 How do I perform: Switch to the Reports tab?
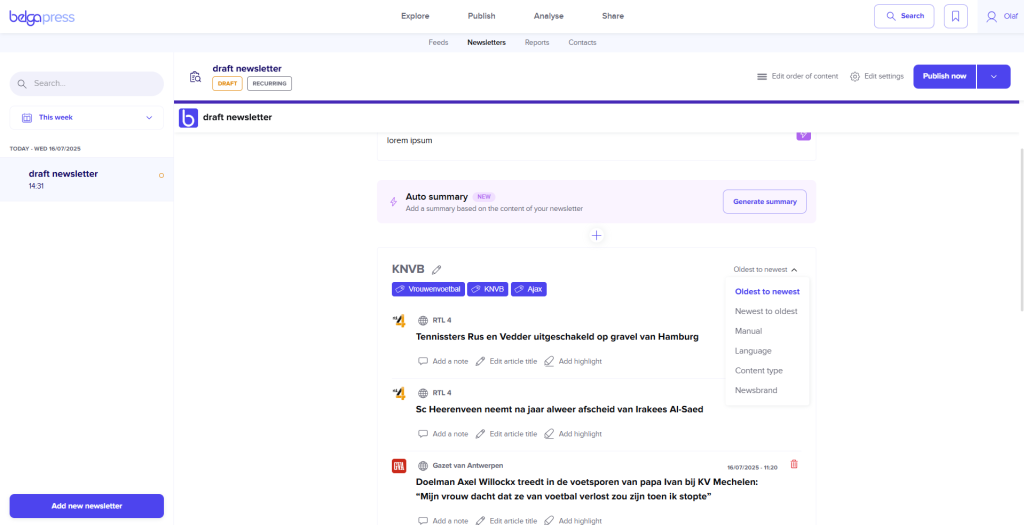pyautogui.click(x=537, y=42)
